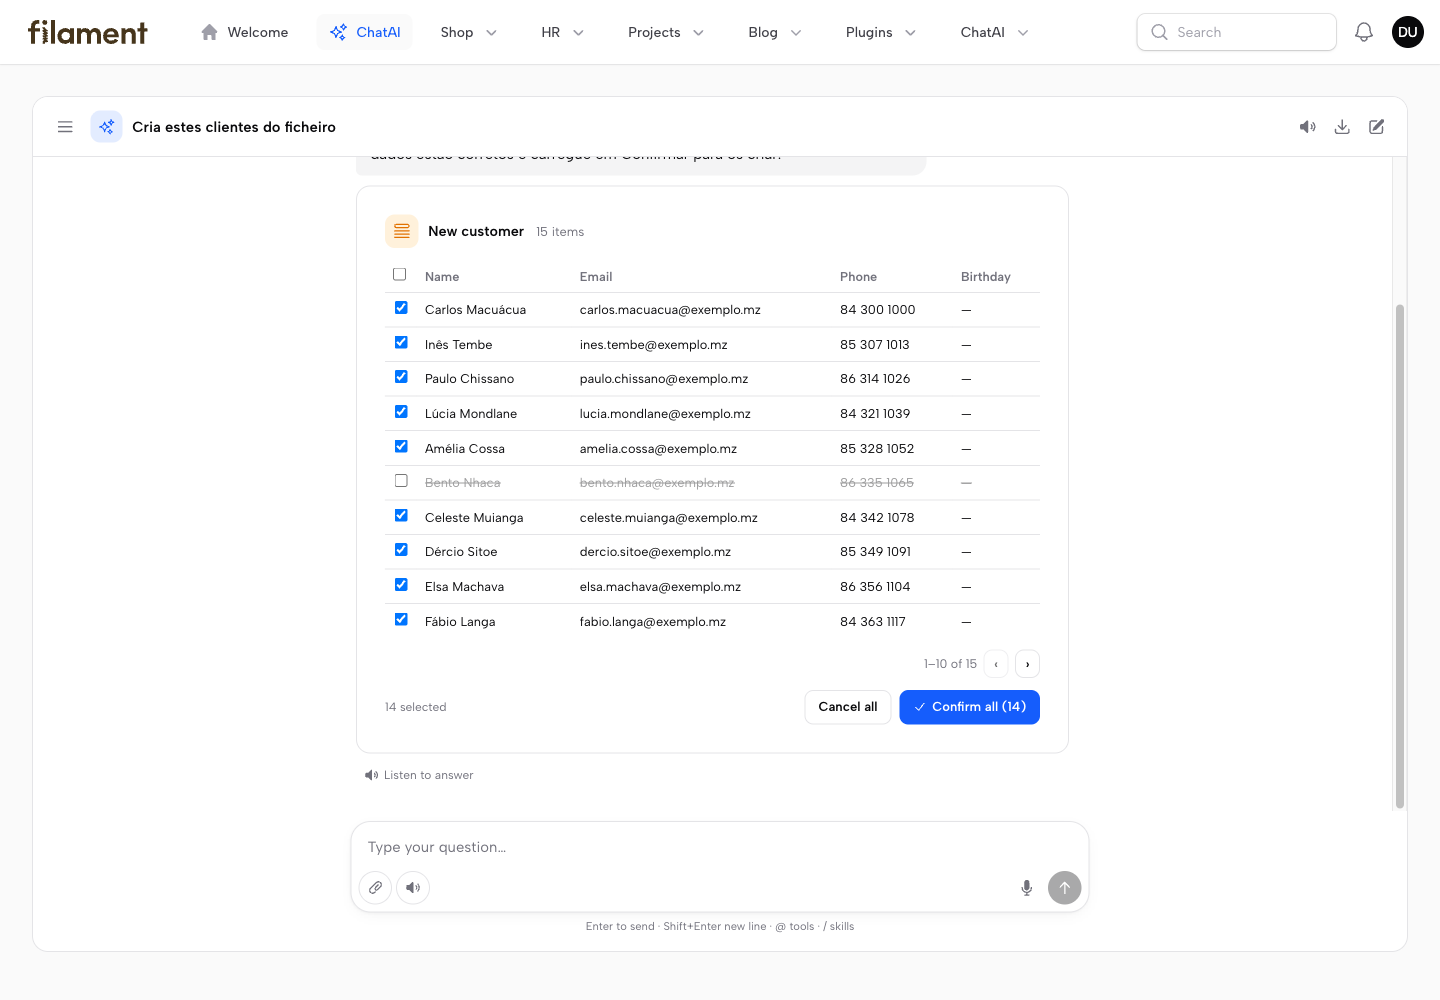Expand the HR dropdown menu
This screenshot has width=1440, height=1000.
coord(563,32)
